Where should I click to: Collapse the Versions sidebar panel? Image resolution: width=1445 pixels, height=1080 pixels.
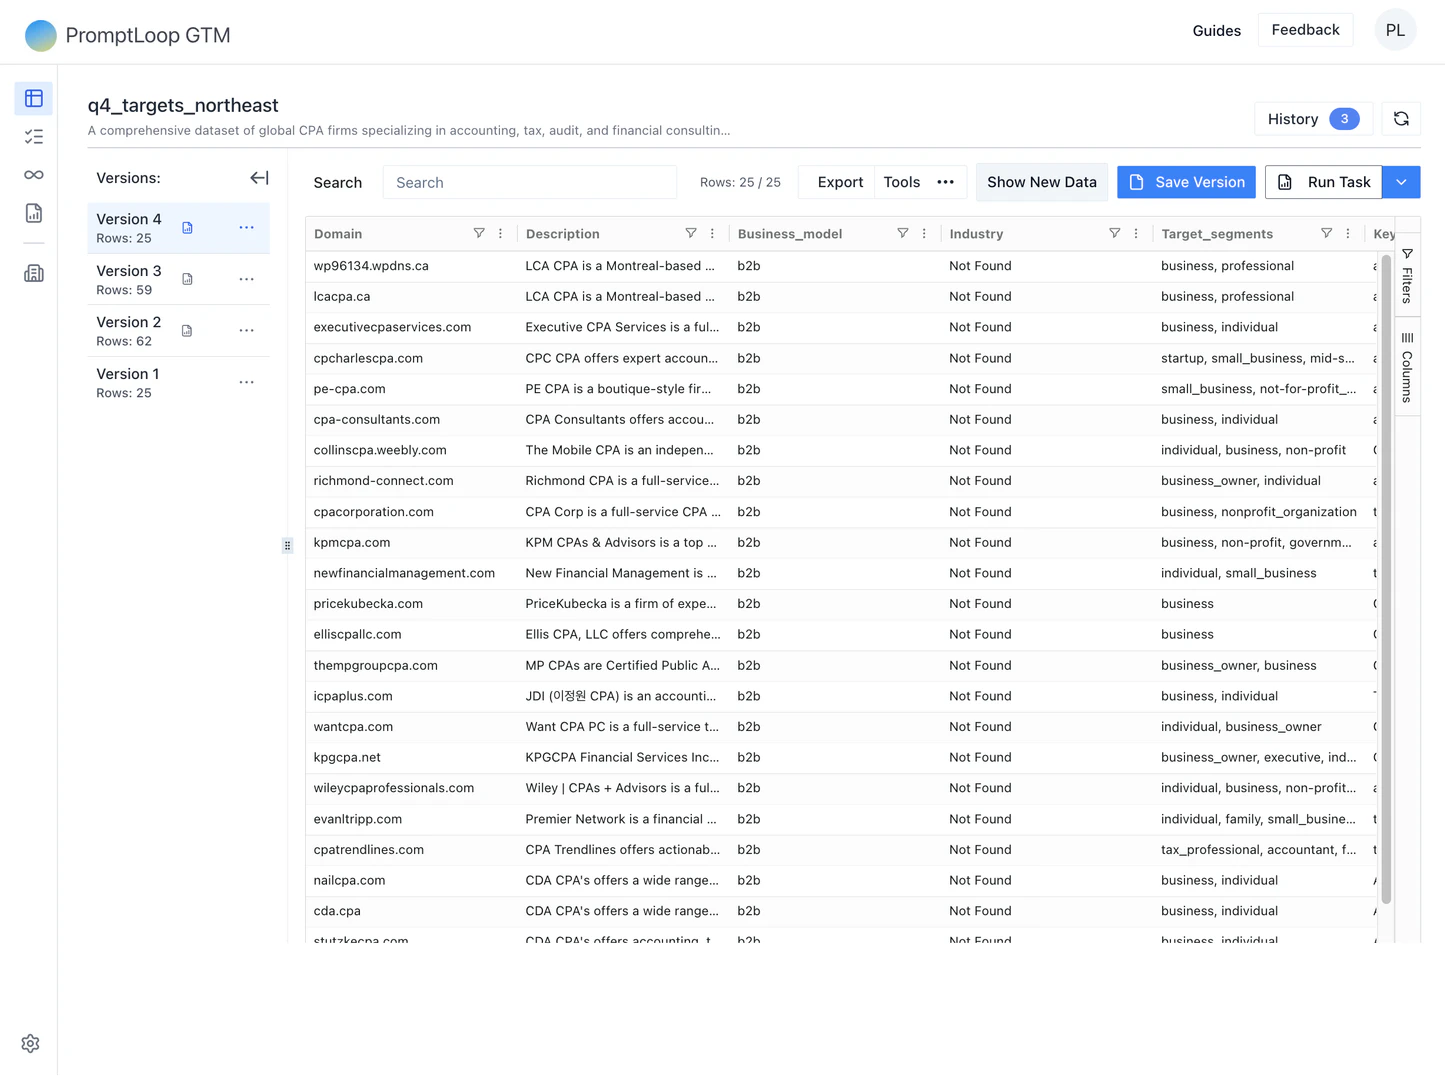coord(259,178)
